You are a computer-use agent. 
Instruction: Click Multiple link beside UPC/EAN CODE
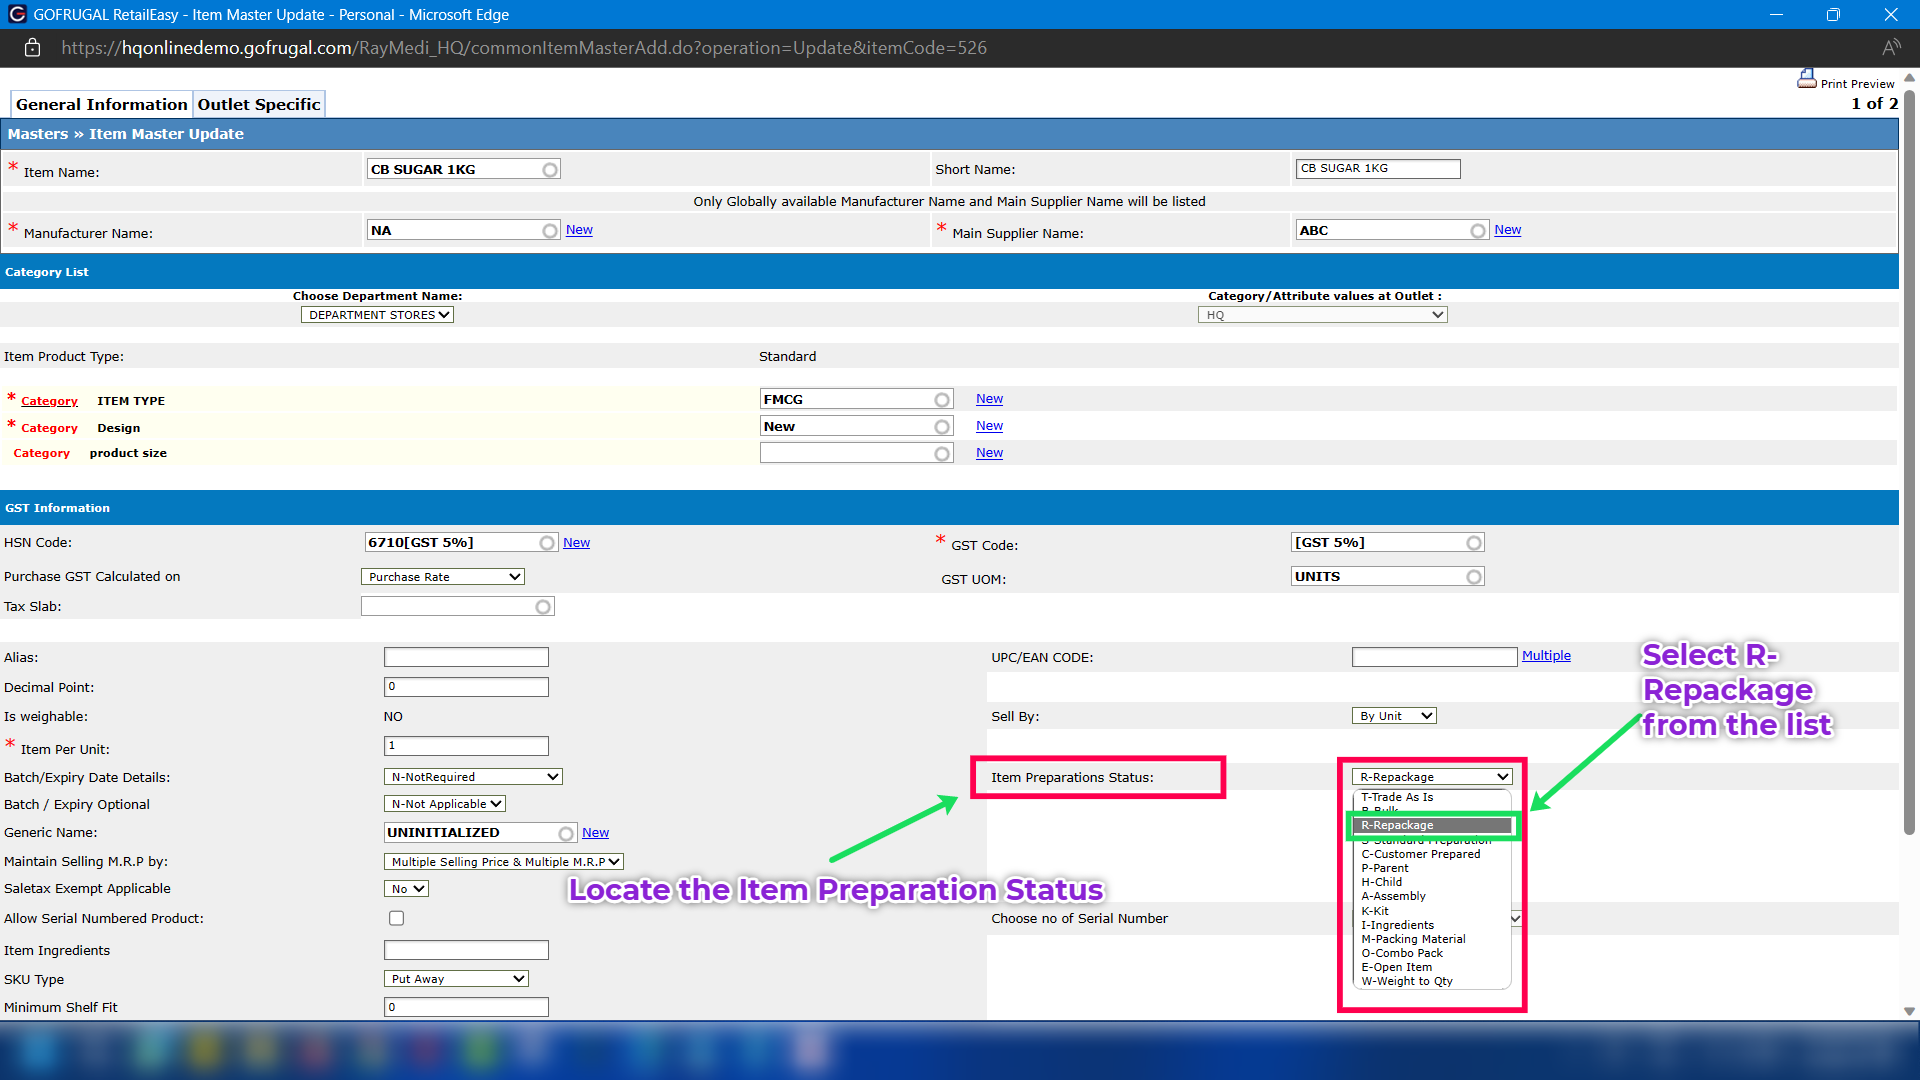click(x=1546, y=656)
